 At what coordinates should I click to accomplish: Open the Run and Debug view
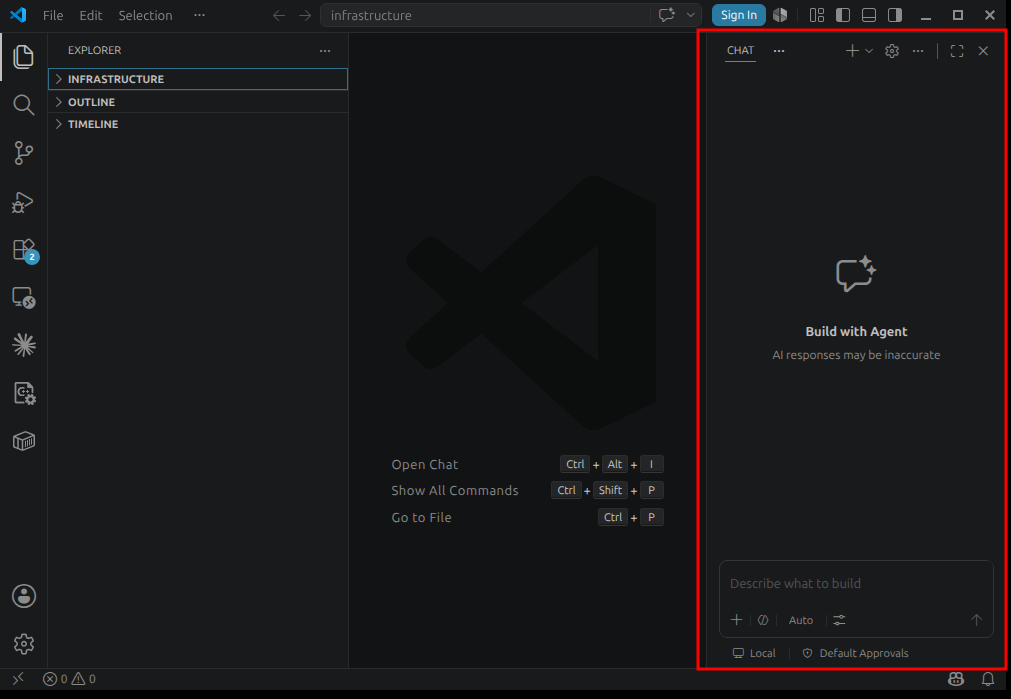[x=23, y=202]
